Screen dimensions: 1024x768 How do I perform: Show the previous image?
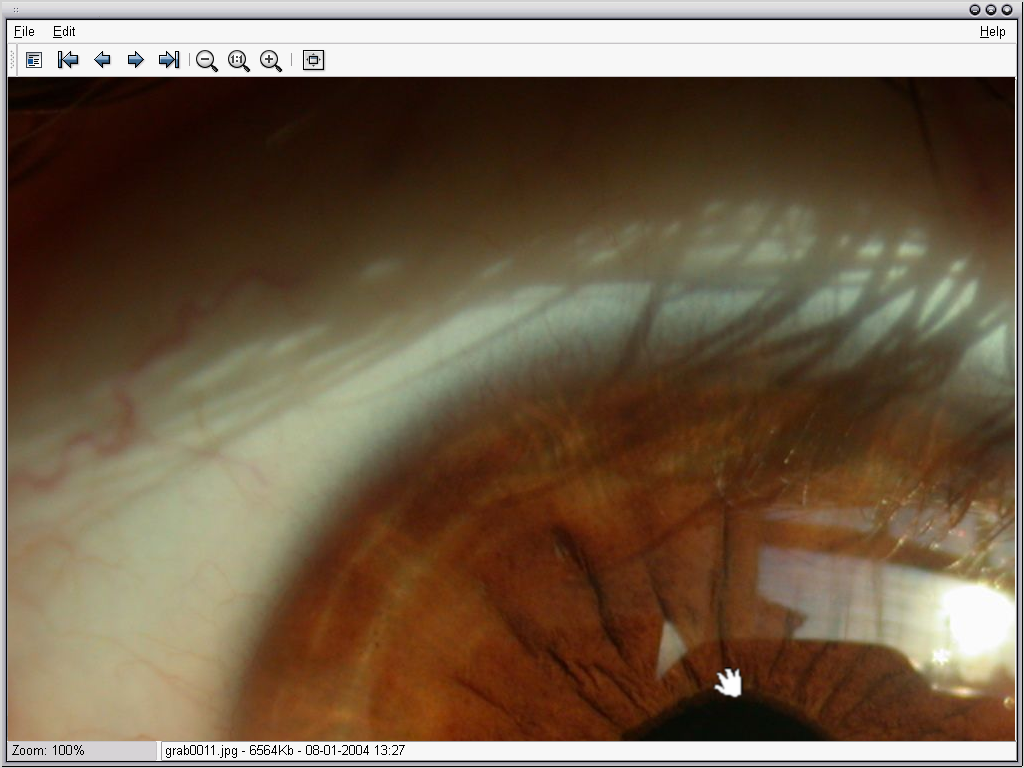(102, 60)
